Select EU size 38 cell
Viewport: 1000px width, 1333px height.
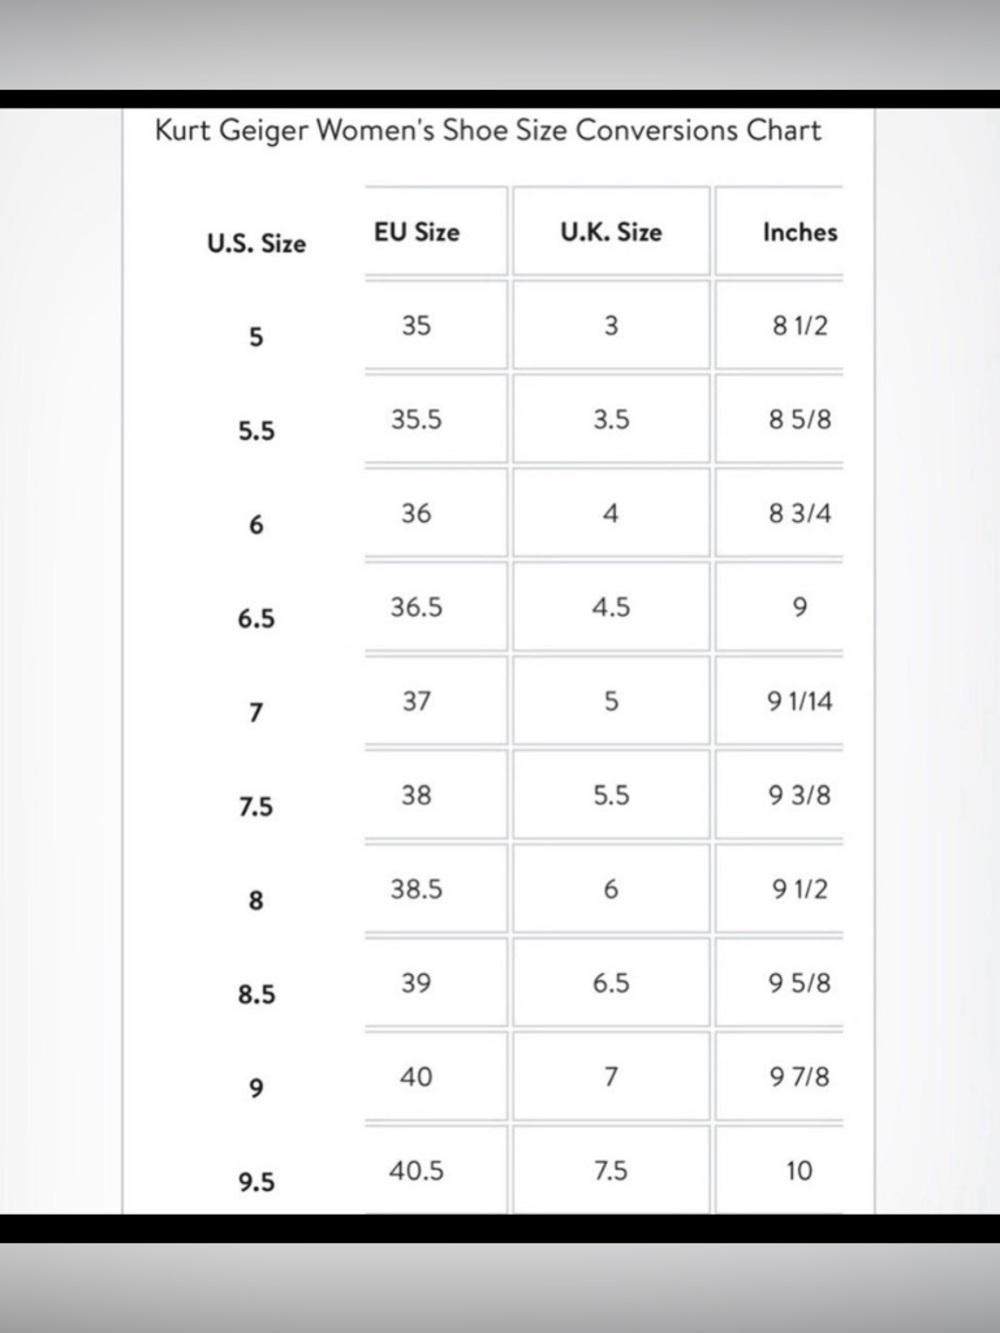436,795
